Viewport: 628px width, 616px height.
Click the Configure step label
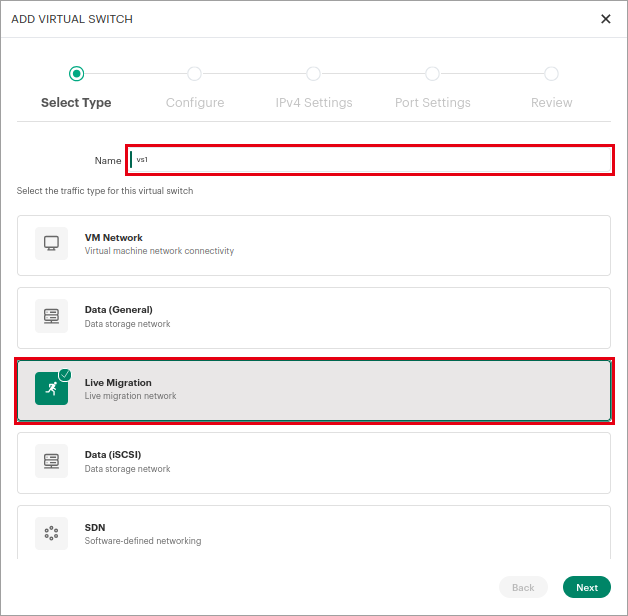195,103
